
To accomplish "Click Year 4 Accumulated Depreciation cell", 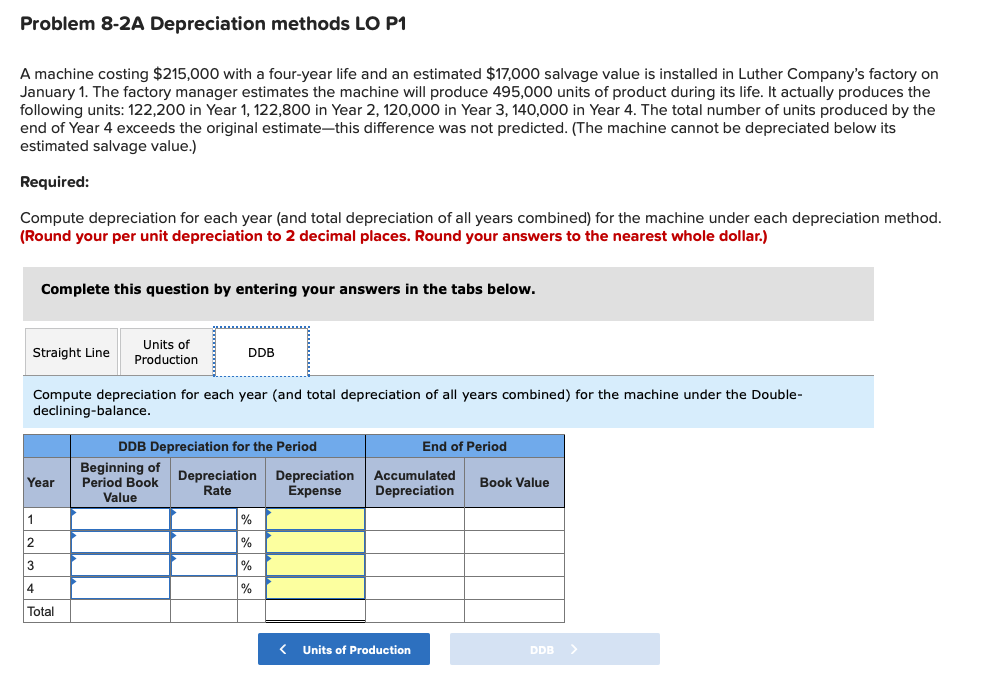I will click(415, 588).
